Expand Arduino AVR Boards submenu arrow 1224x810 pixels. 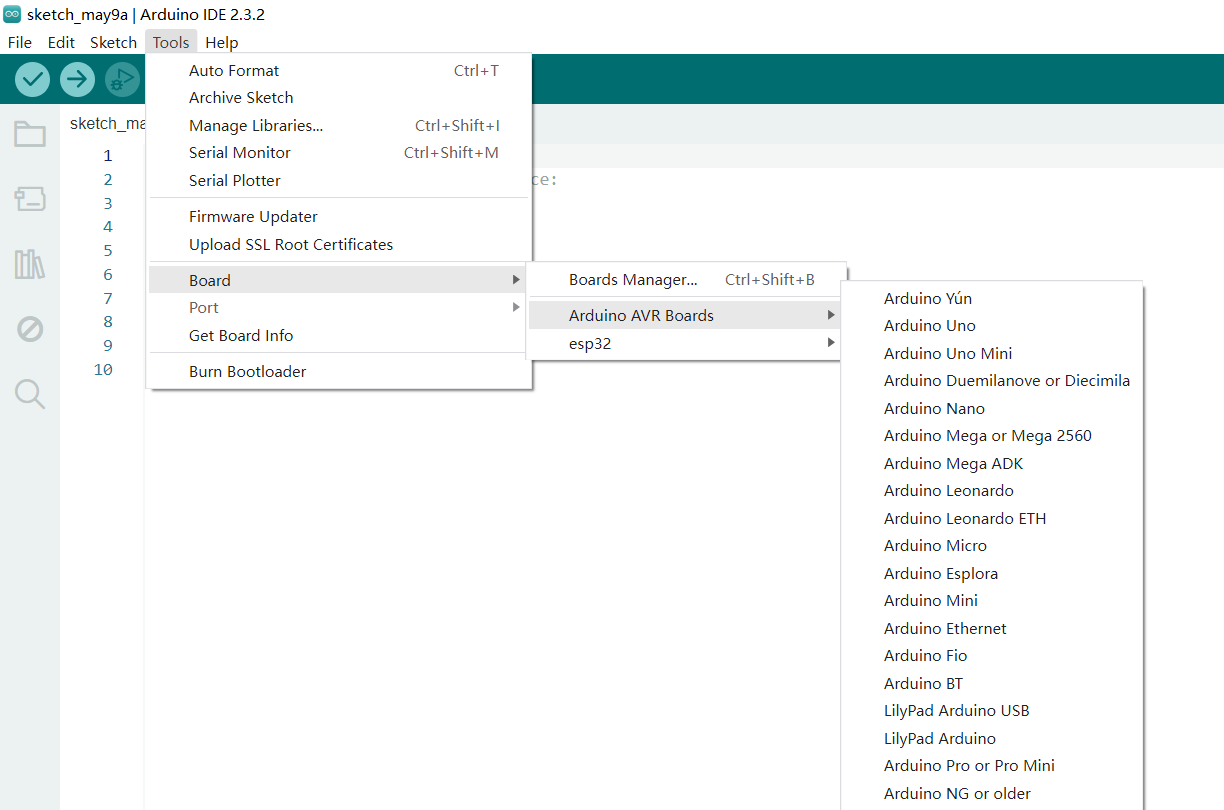831,316
